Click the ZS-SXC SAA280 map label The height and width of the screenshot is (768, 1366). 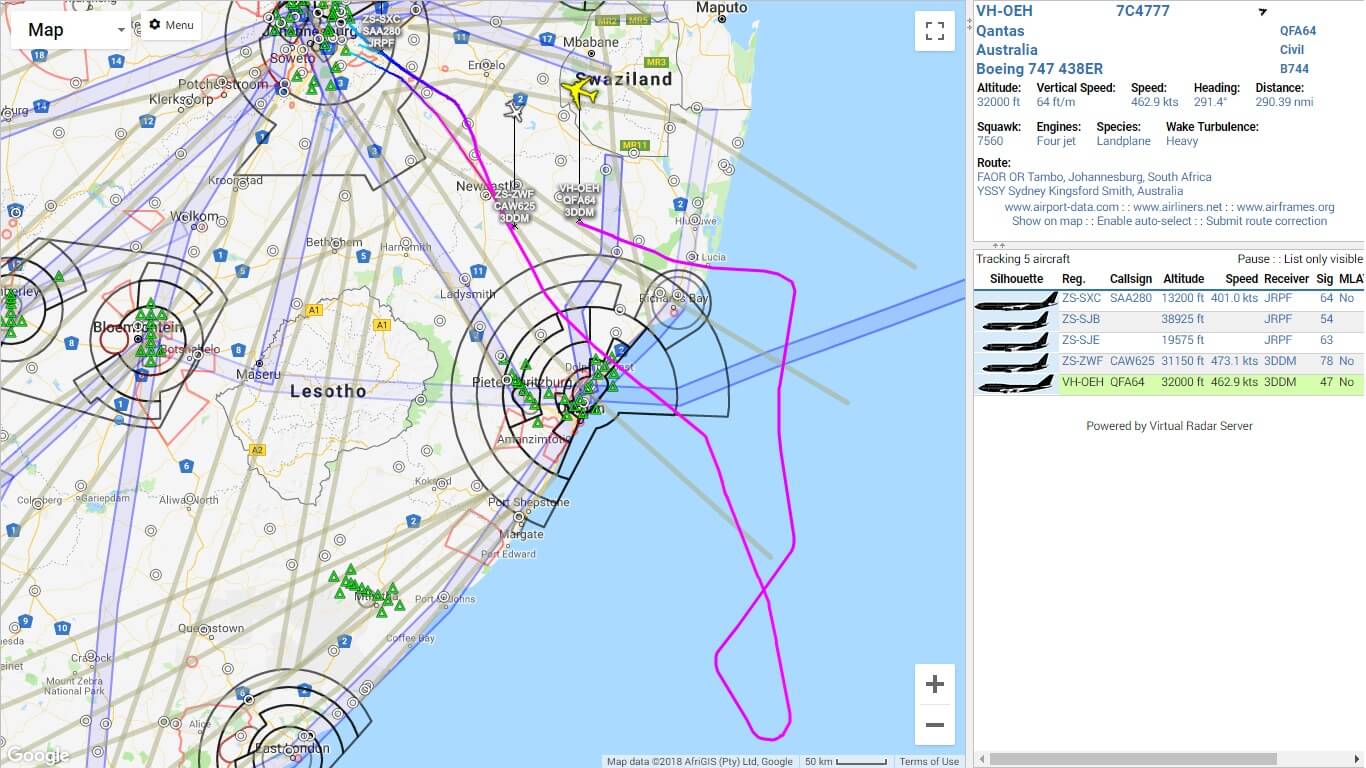point(381,31)
